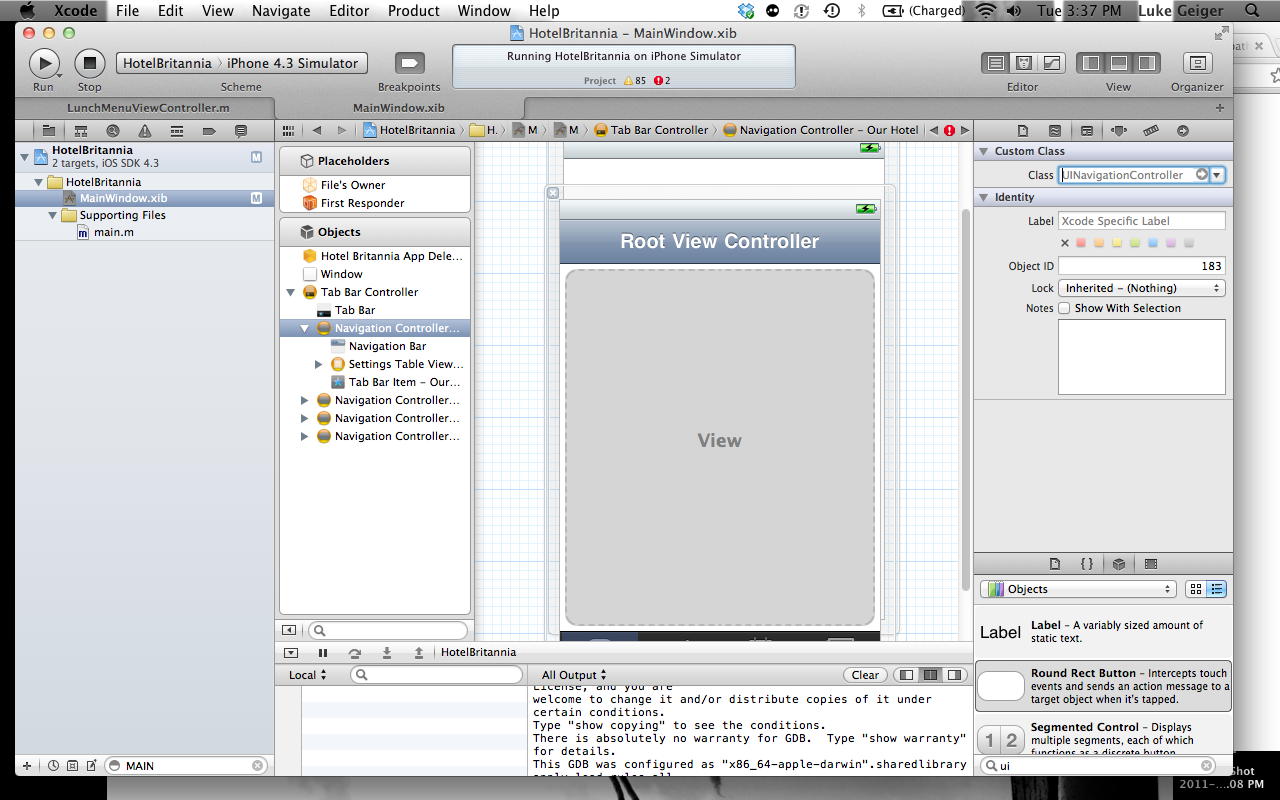Image resolution: width=1280 pixels, height=800 pixels.
Task: Toggle the Utilities pane view button
Action: pos(1147,63)
